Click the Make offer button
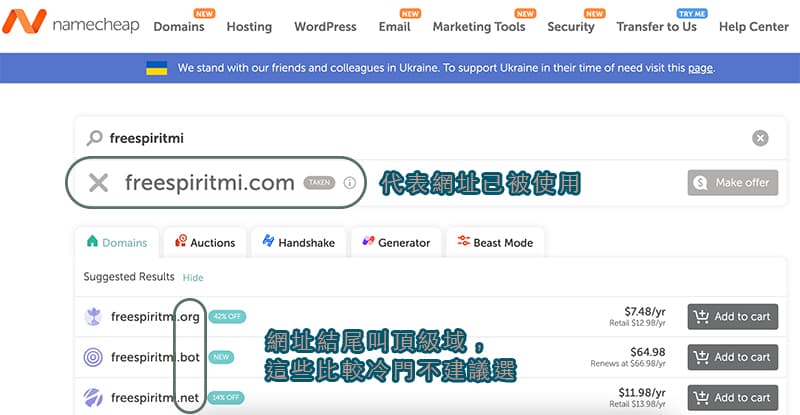Image resolution: width=800 pixels, height=415 pixels. point(733,183)
